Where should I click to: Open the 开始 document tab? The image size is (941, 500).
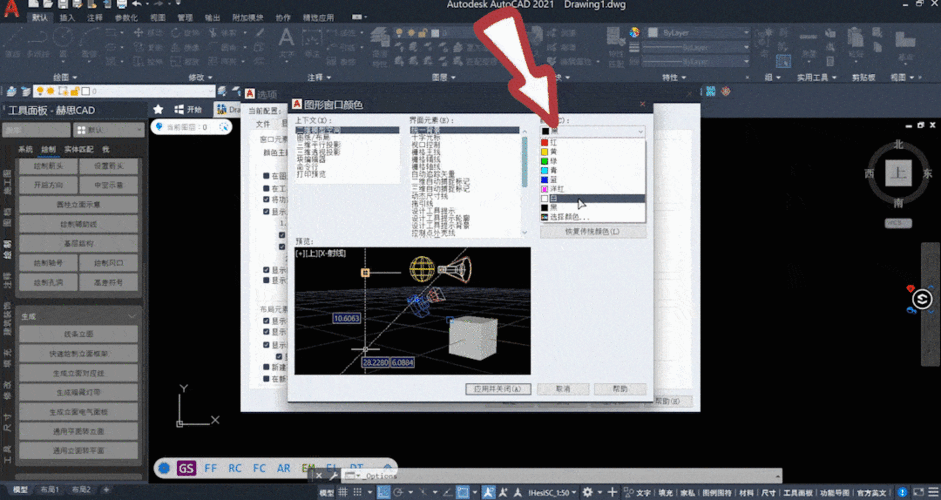[188, 109]
